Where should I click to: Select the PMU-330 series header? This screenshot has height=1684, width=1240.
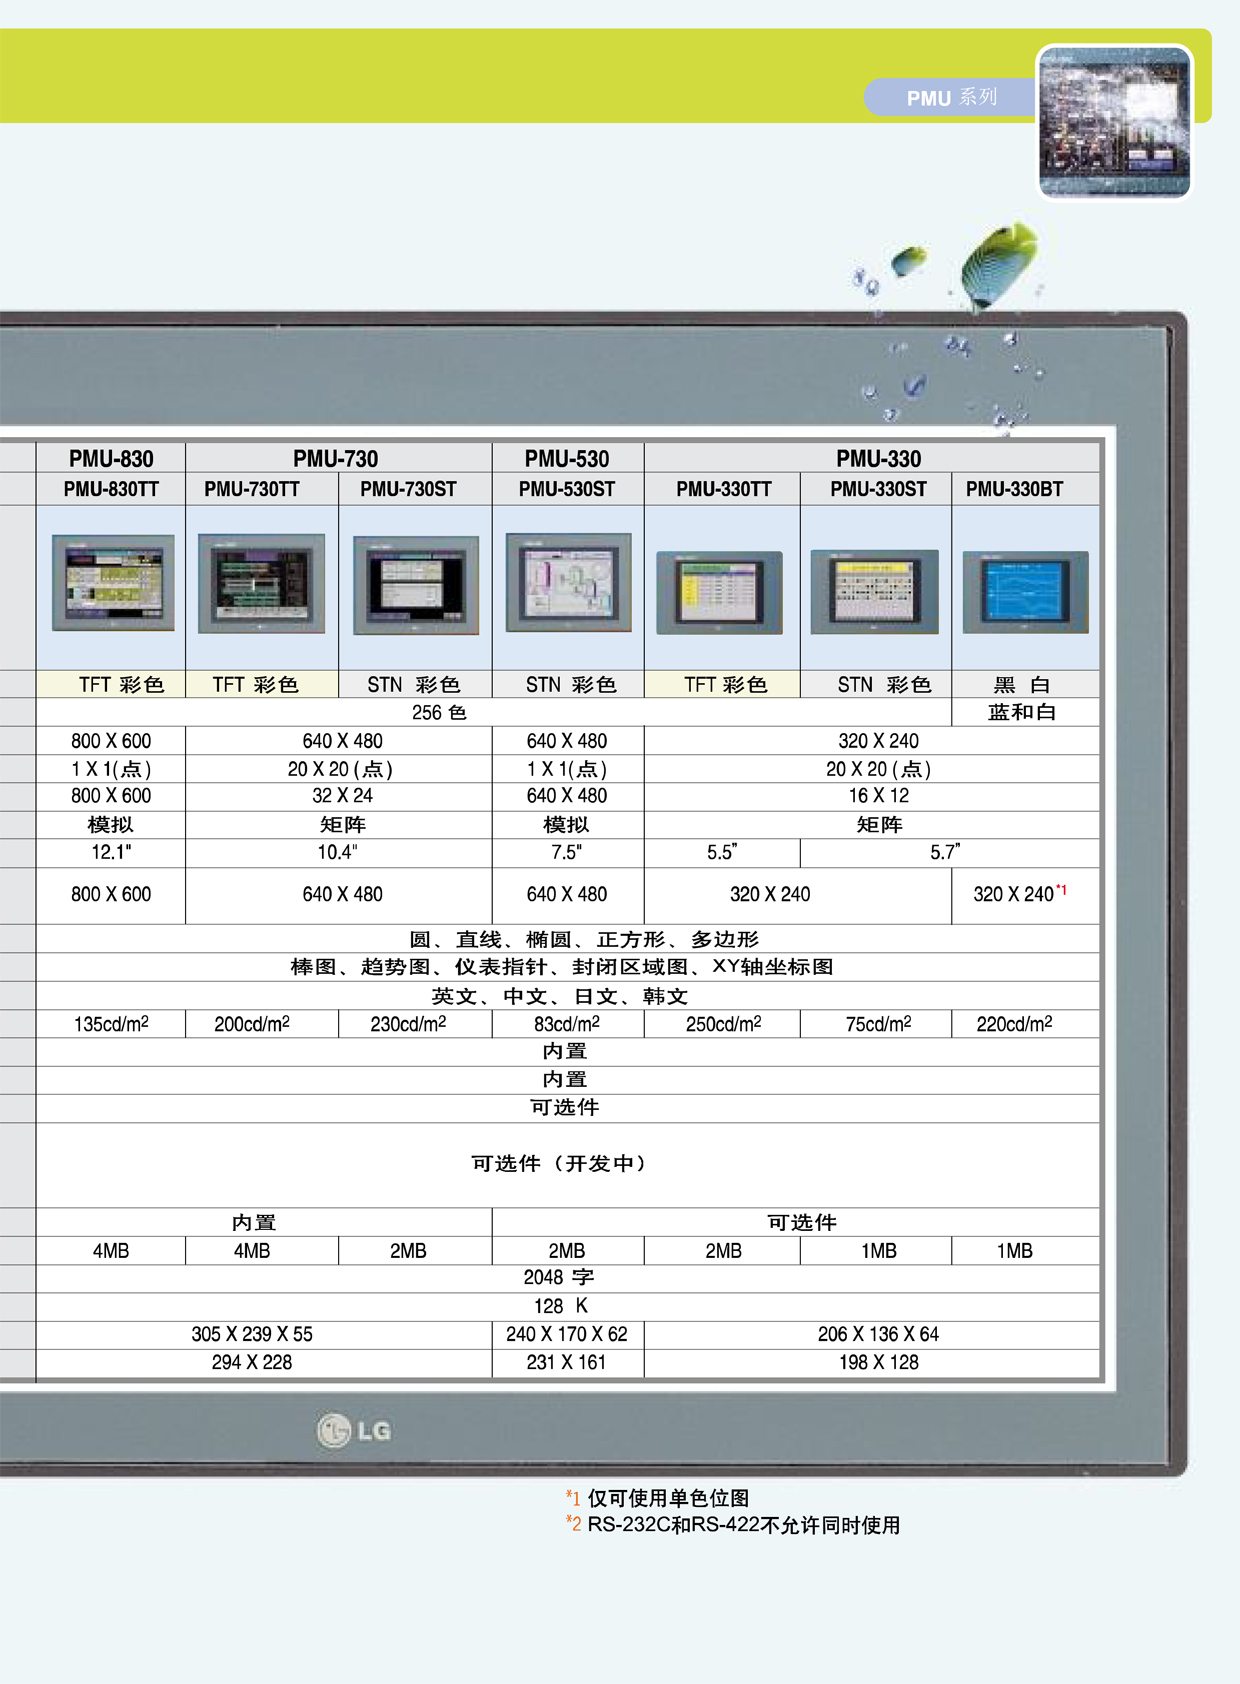click(878, 458)
